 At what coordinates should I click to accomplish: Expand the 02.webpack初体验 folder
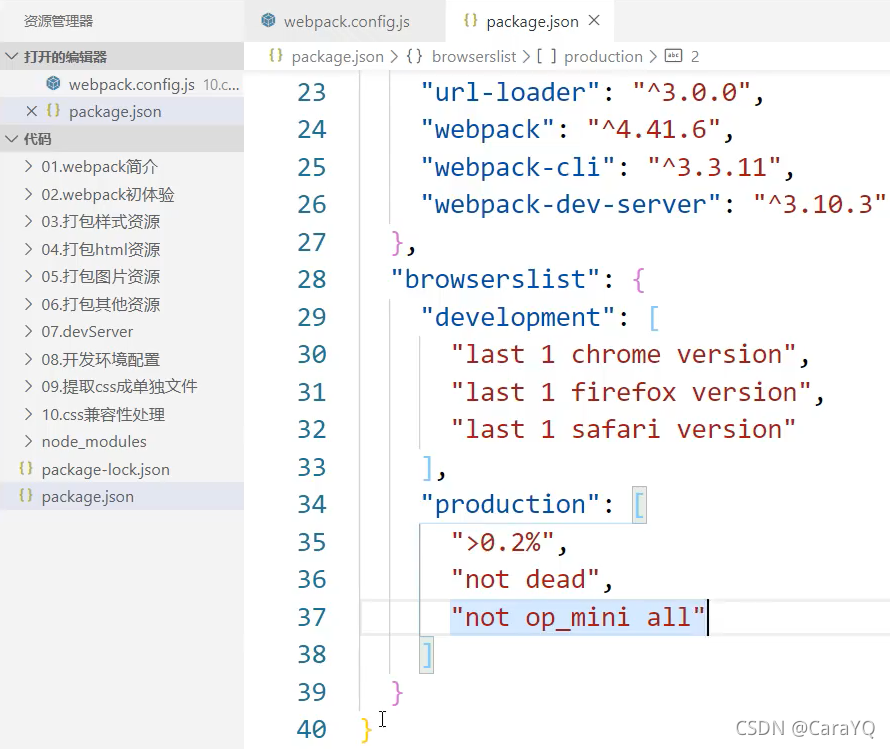tap(122, 195)
